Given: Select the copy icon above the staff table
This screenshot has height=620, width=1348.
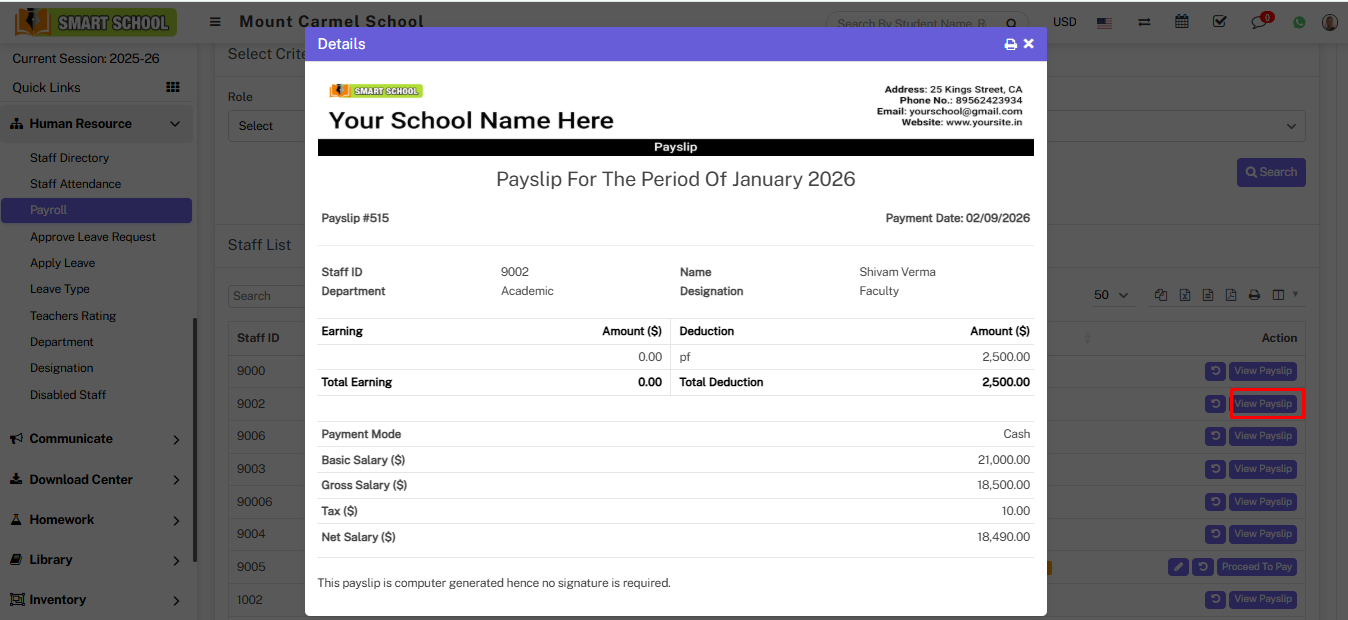Looking at the screenshot, I should pos(1160,294).
